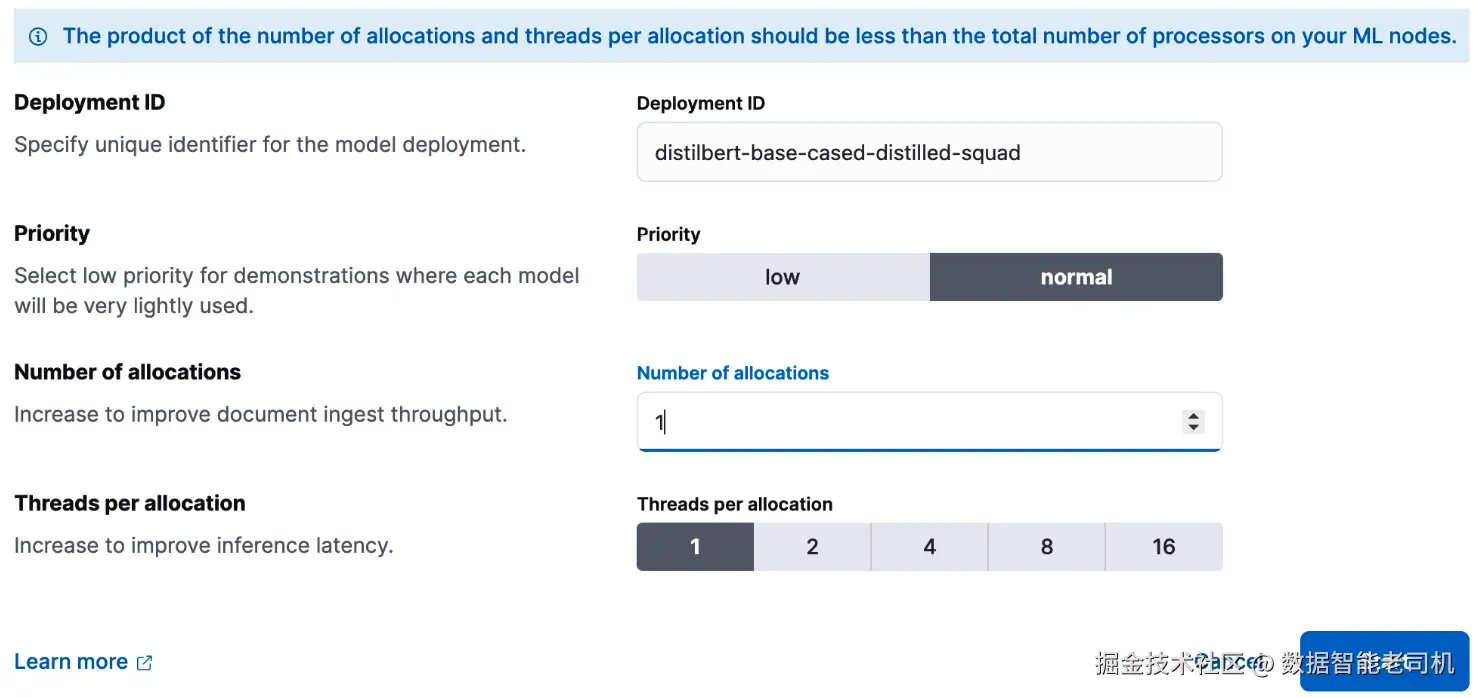Focus the Deployment ID text field
This screenshot has width=1476, height=698.
pyautogui.click(x=929, y=152)
